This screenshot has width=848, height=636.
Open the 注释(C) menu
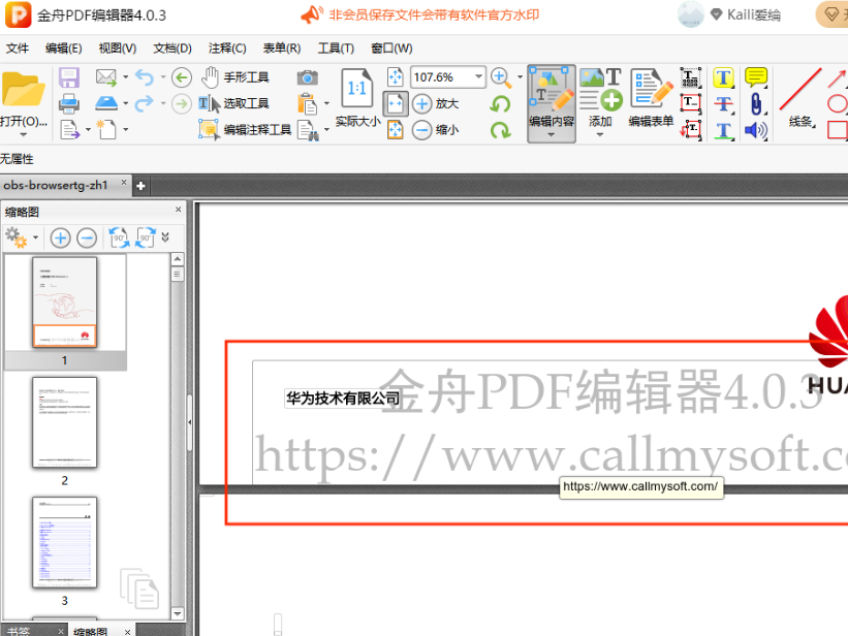[x=227, y=48]
